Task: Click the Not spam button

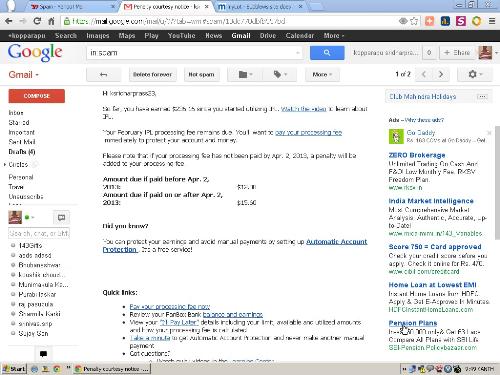Action: tap(201, 74)
